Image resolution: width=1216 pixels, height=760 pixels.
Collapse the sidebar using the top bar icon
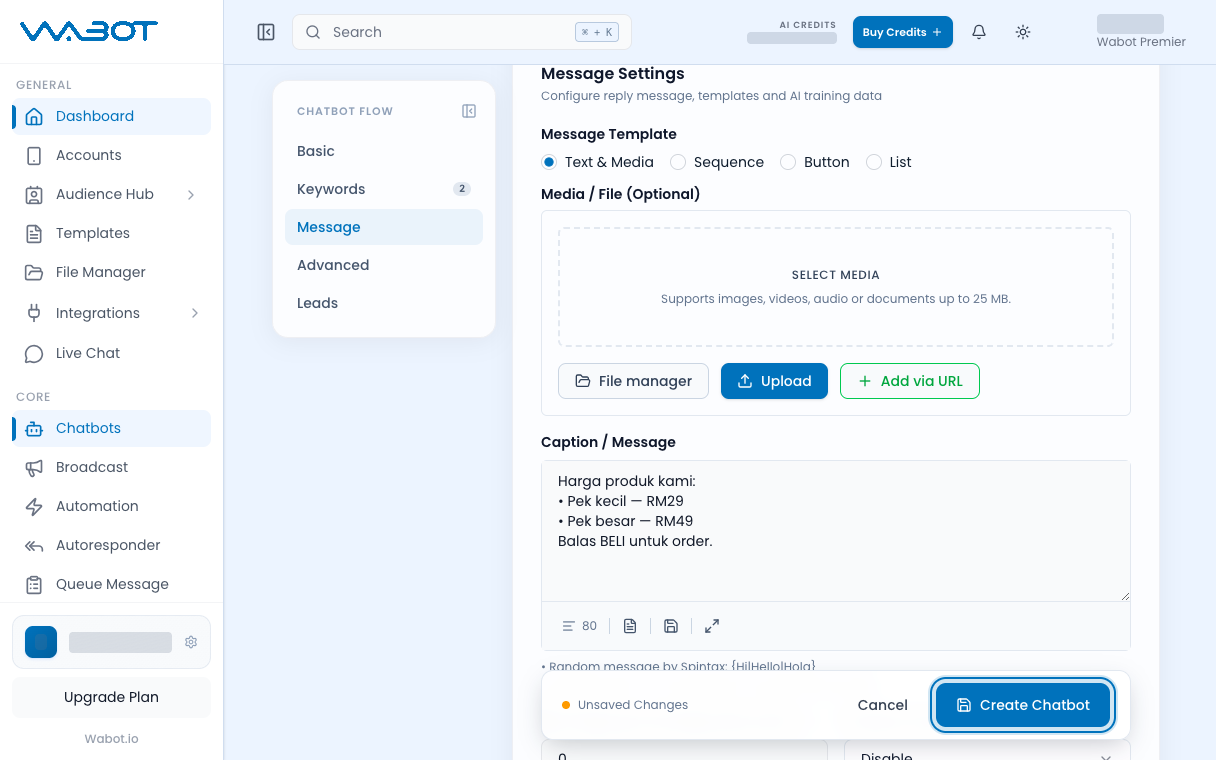(x=266, y=32)
